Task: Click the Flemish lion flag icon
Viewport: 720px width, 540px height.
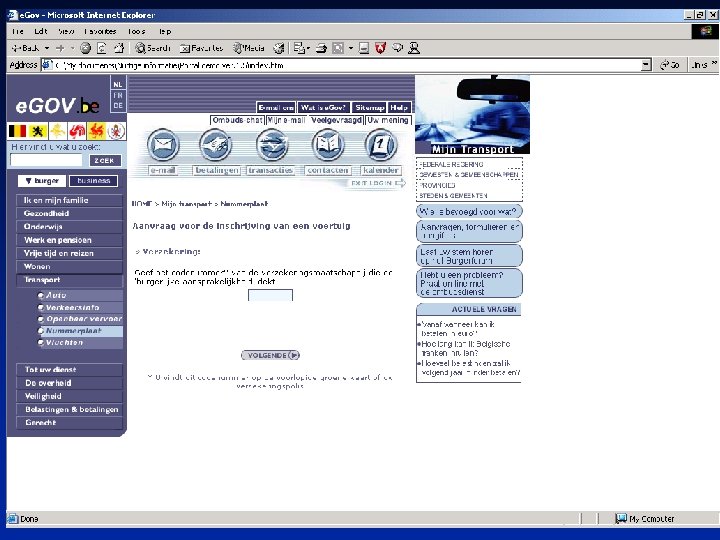Action: tap(38, 131)
